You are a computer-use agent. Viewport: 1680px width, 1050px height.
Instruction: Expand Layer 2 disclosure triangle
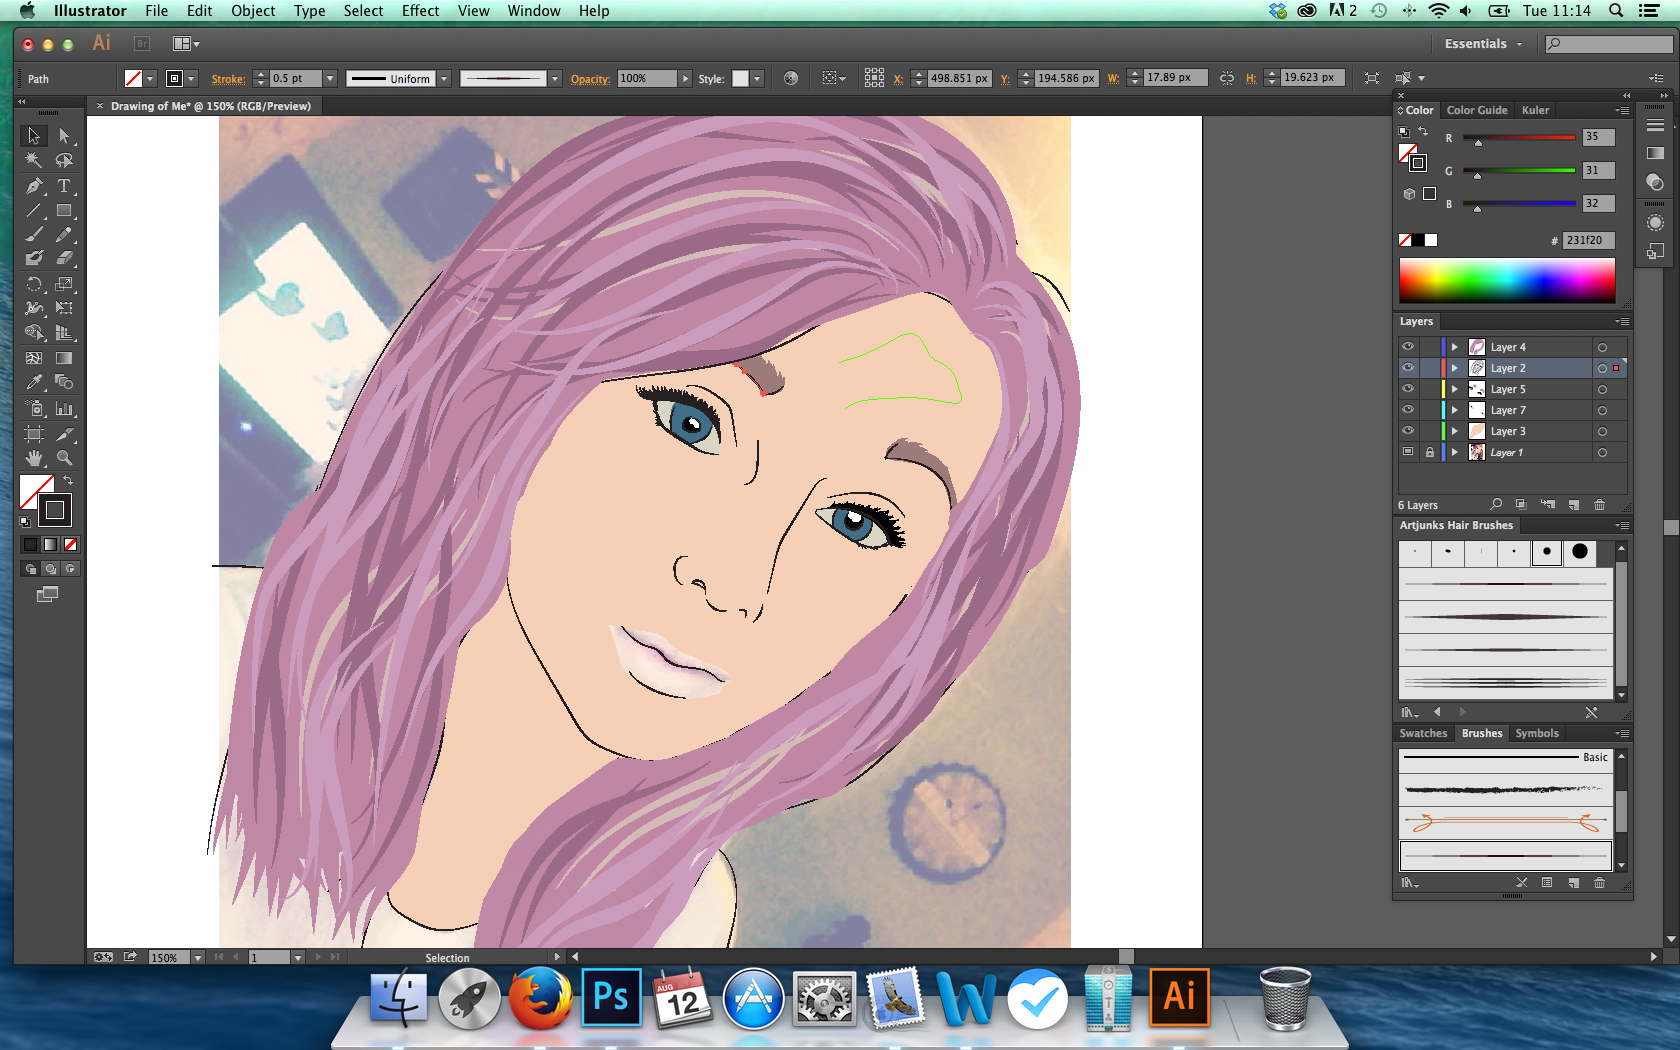coord(1455,368)
